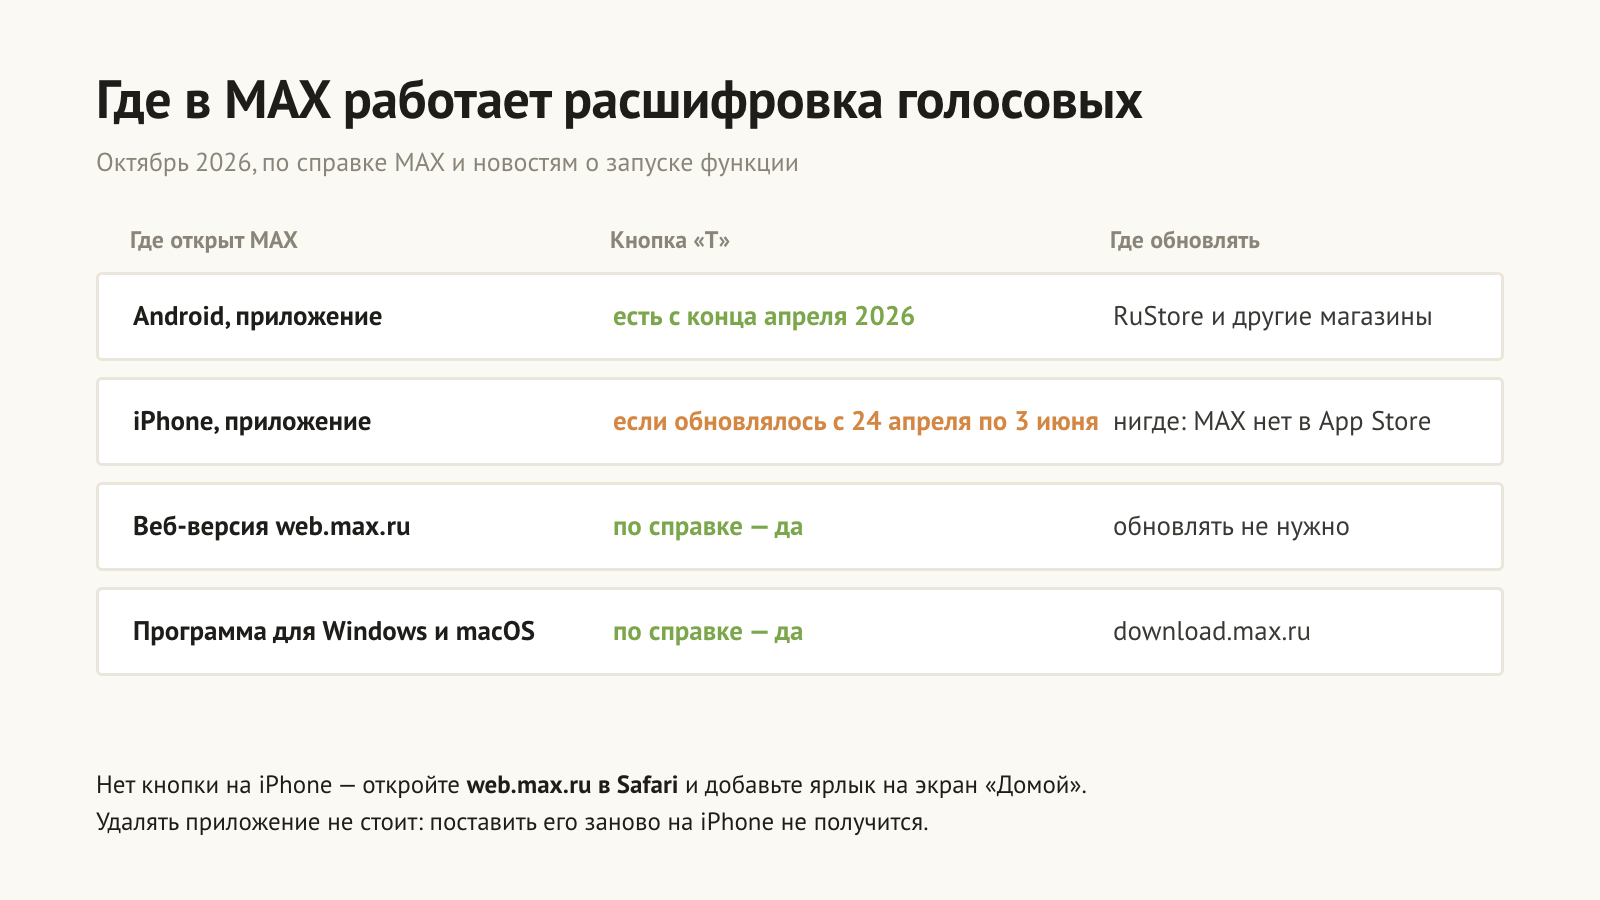Click column header 'Где обновлять'
This screenshot has width=1600, height=900.
point(1185,240)
